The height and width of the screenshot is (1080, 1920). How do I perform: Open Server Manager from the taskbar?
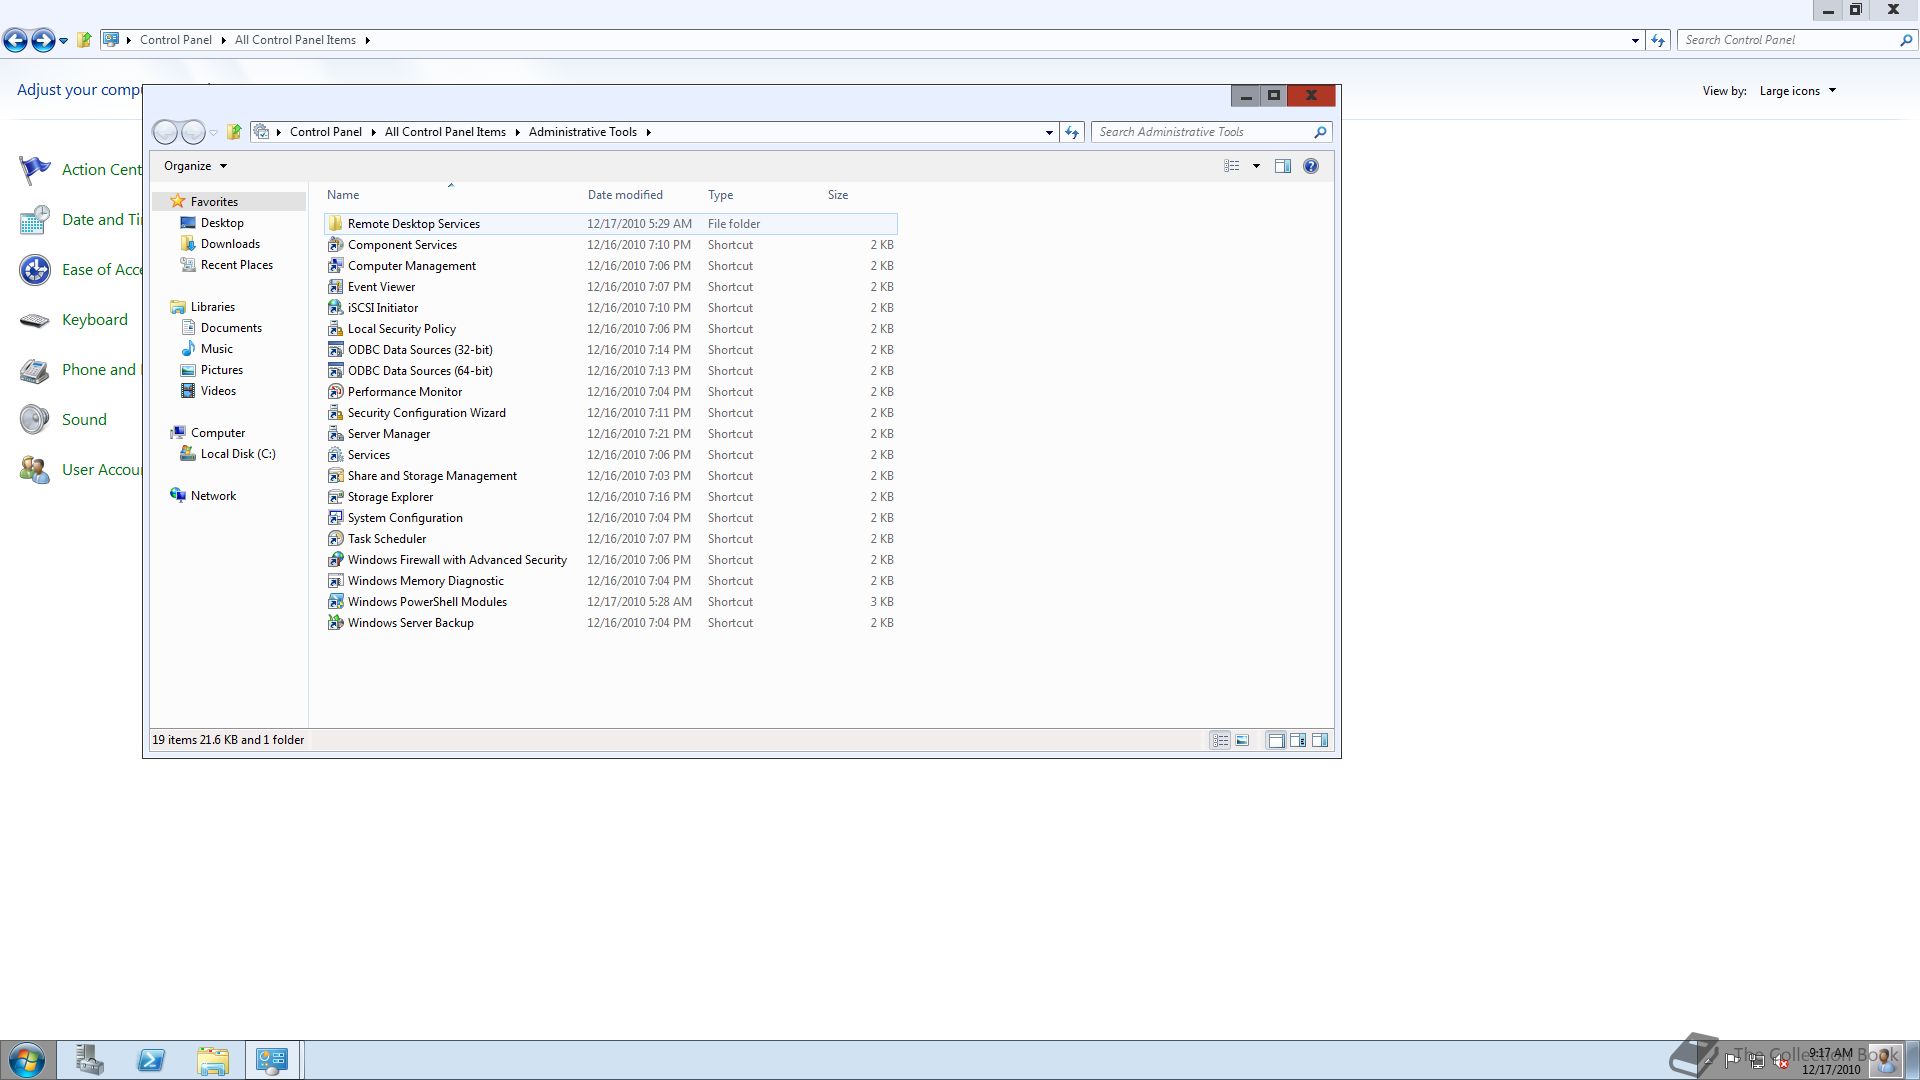[90, 1060]
